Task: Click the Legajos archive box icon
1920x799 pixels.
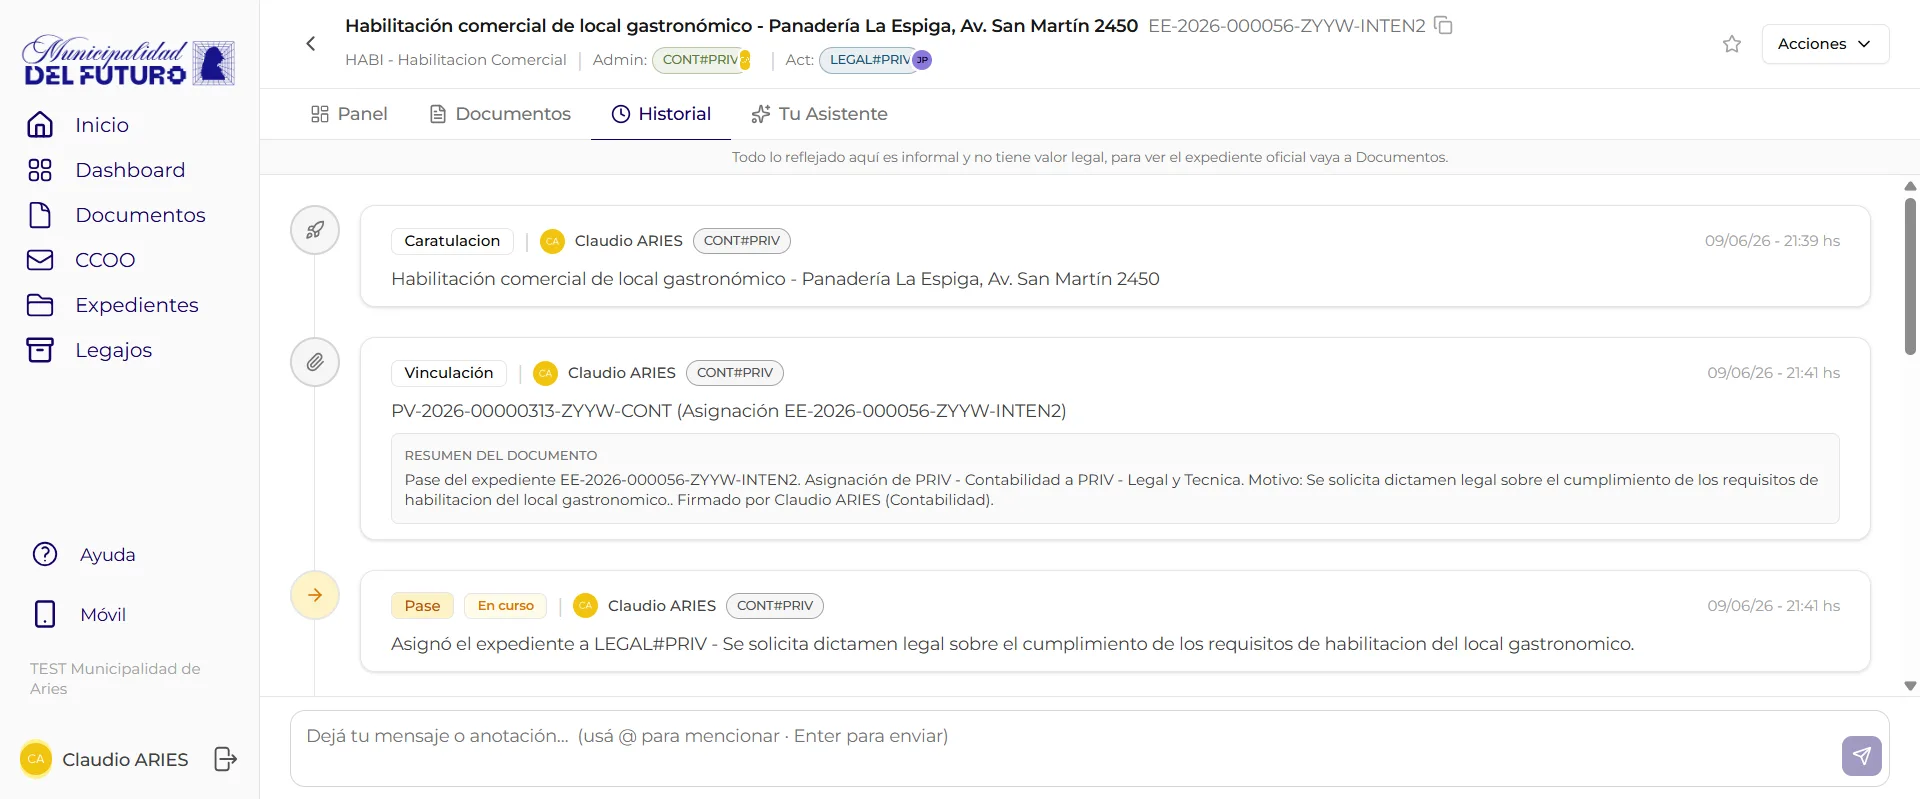Action: [x=40, y=350]
